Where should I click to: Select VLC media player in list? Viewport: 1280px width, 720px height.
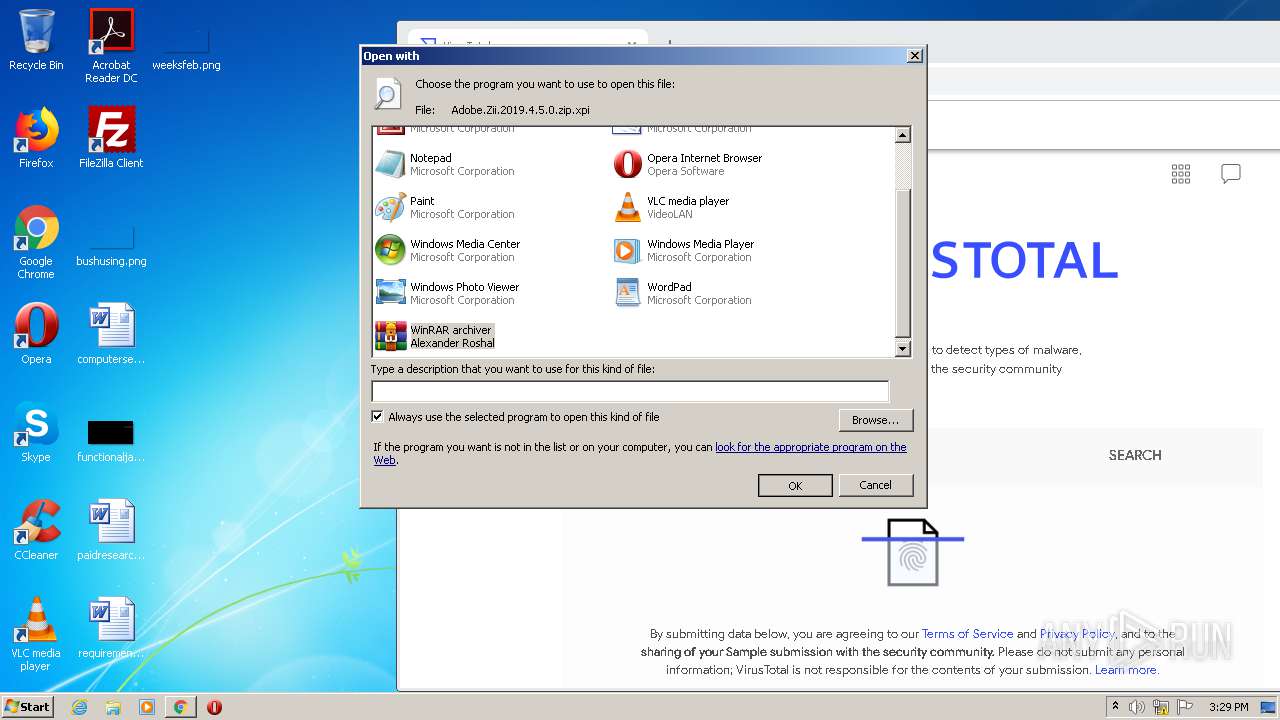pos(672,207)
